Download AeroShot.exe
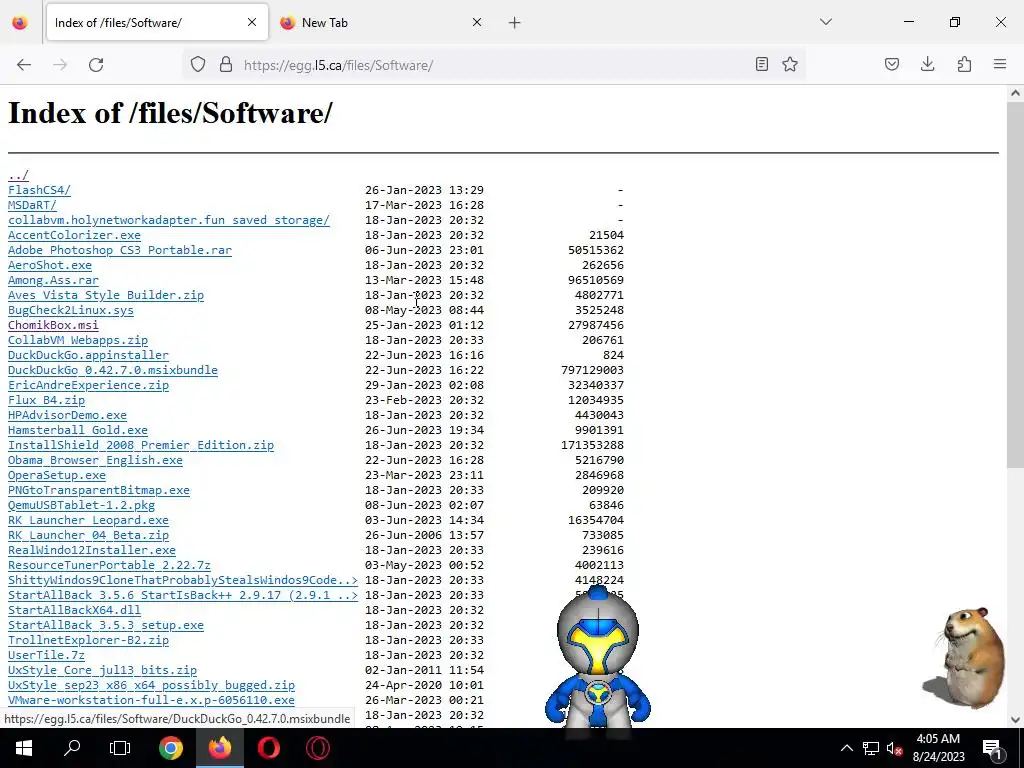The image size is (1024, 768). [x=50, y=265]
